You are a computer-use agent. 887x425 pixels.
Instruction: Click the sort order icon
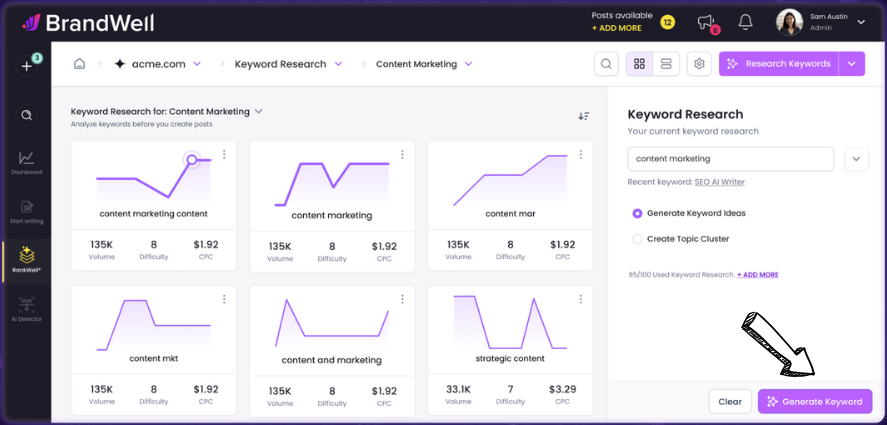click(584, 116)
